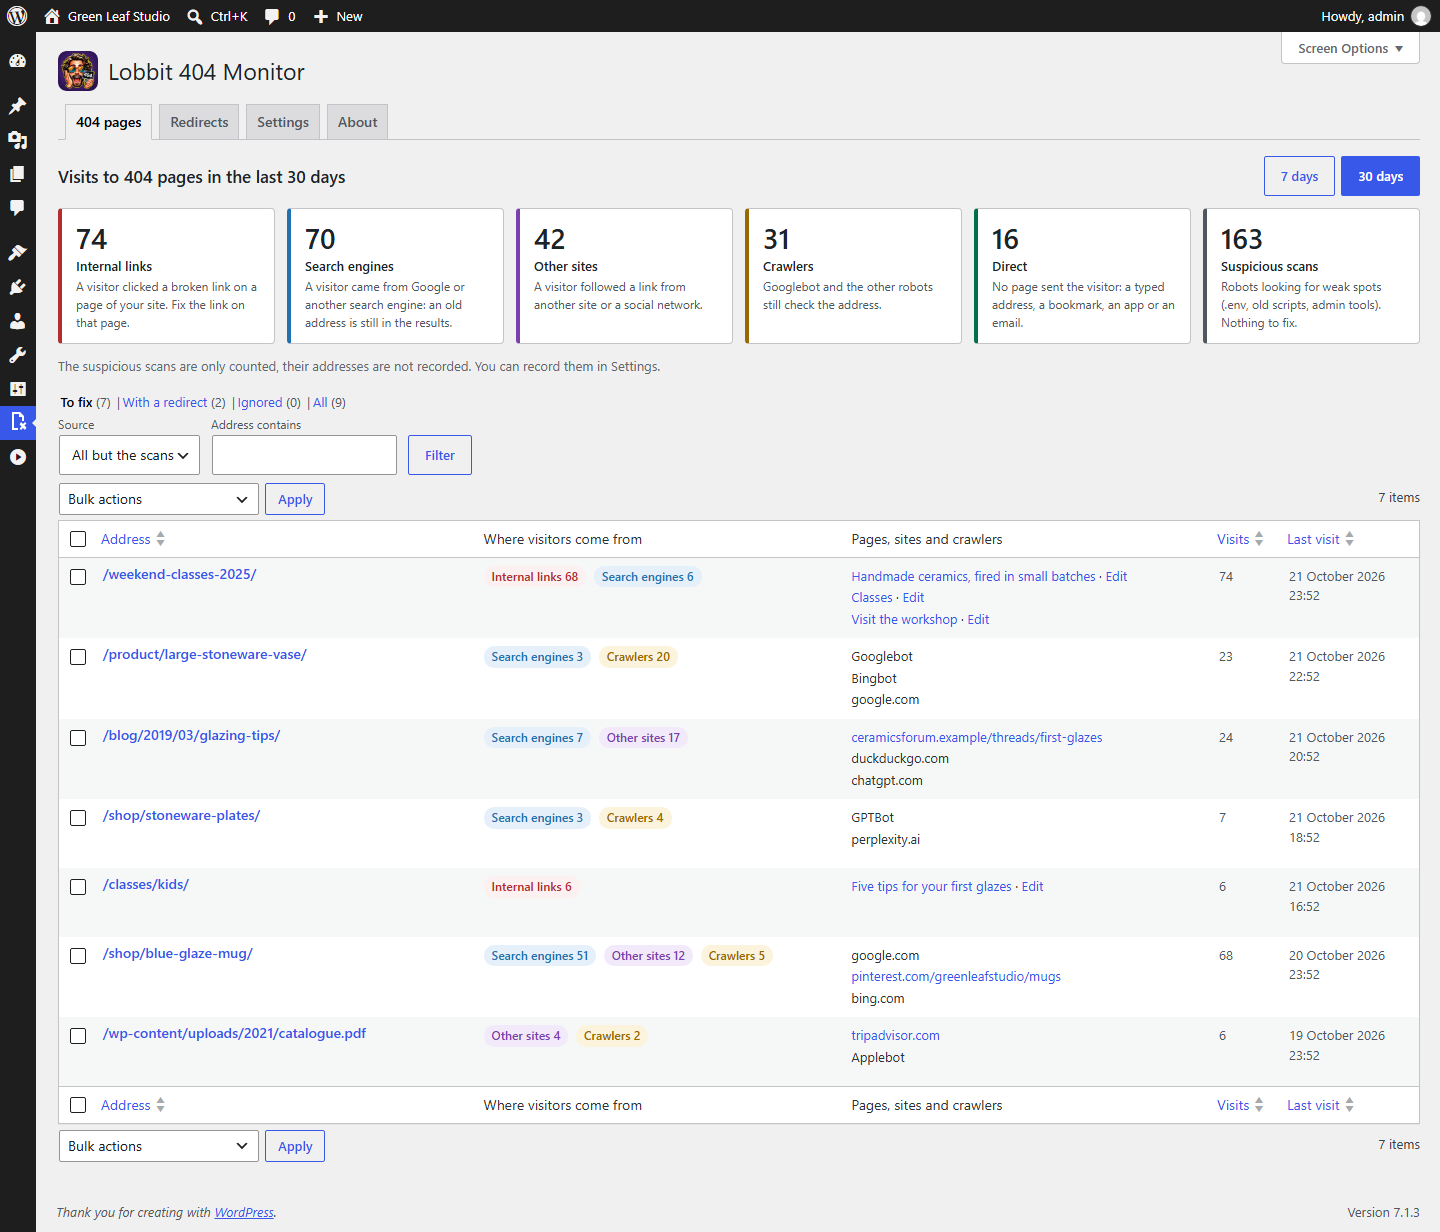Open Plugins via the plug icon
Screen dimensions: 1440x1232
pos(17,287)
